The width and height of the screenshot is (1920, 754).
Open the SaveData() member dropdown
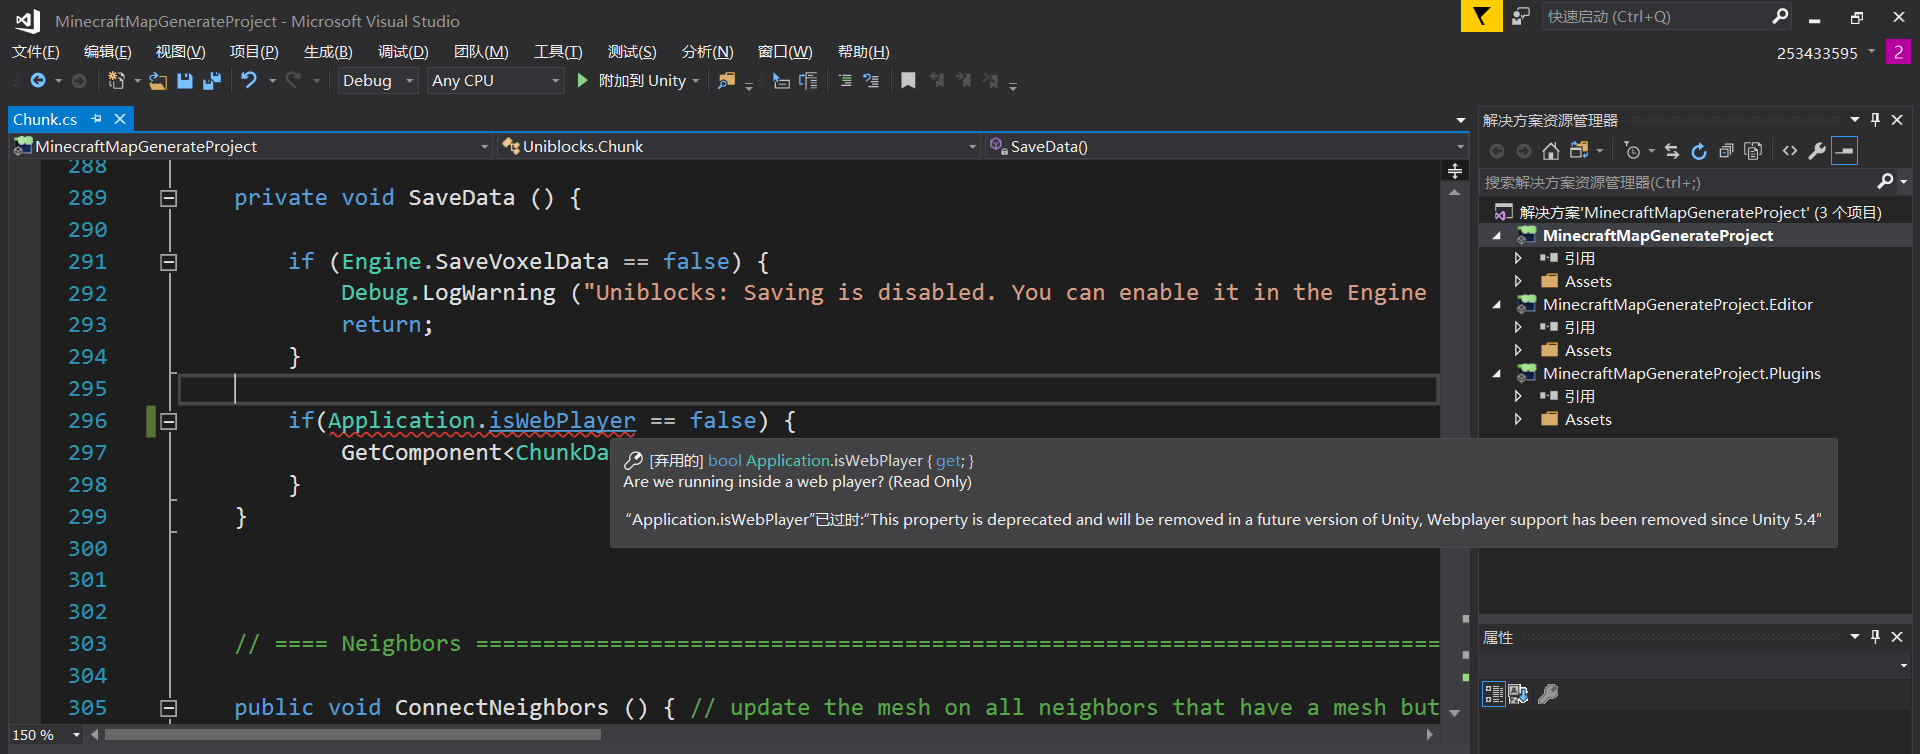(1226, 146)
